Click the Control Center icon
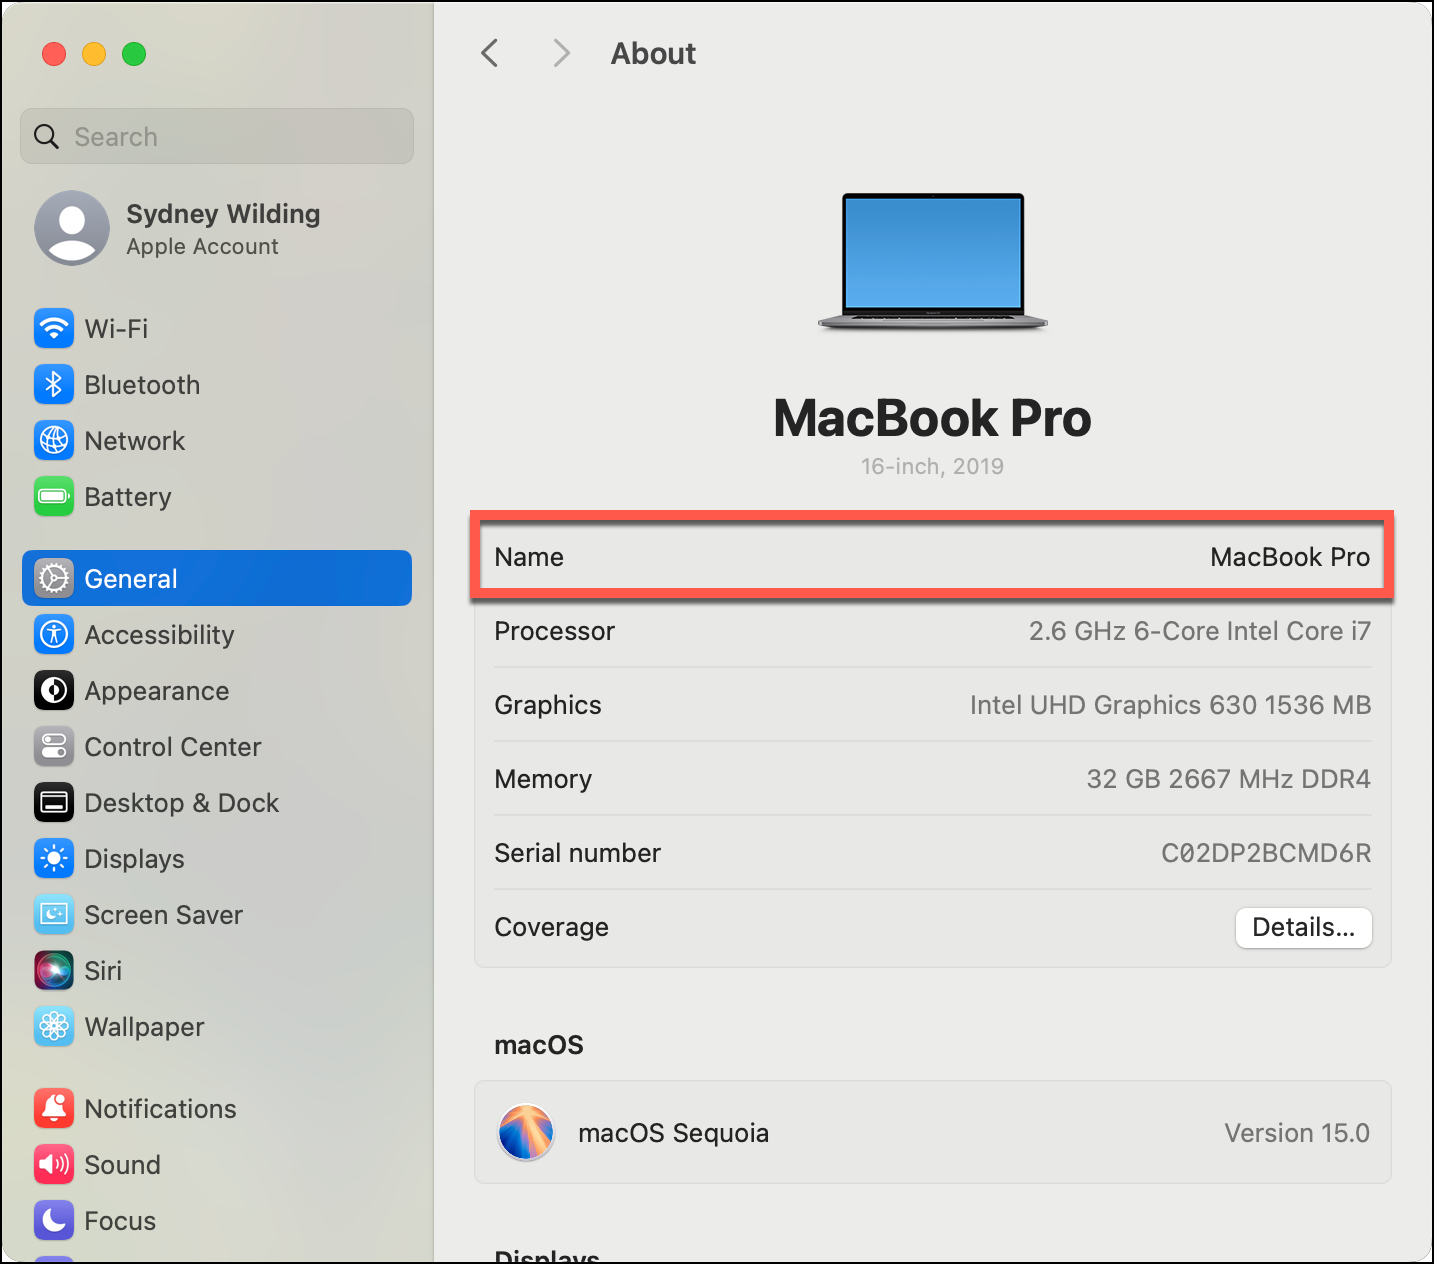 (x=54, y=746)
